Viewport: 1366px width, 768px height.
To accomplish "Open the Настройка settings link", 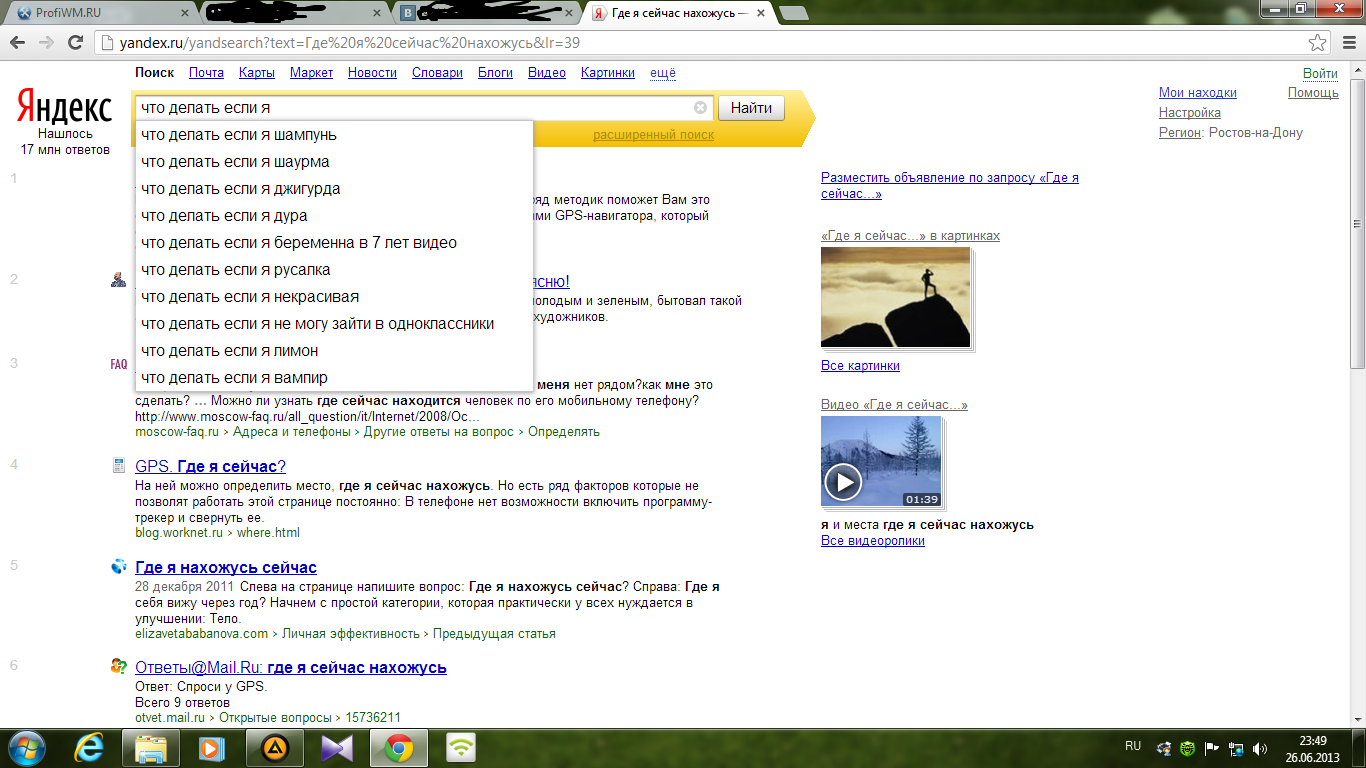I will click(x=1190, y=113).
